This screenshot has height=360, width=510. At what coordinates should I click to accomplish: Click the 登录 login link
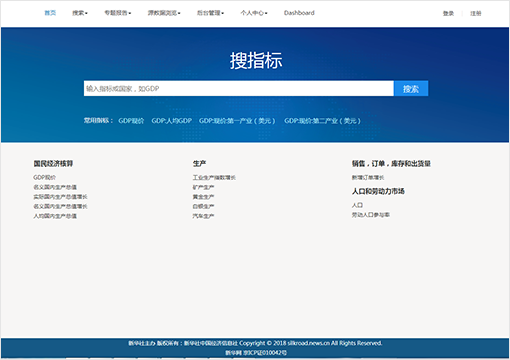448,13
